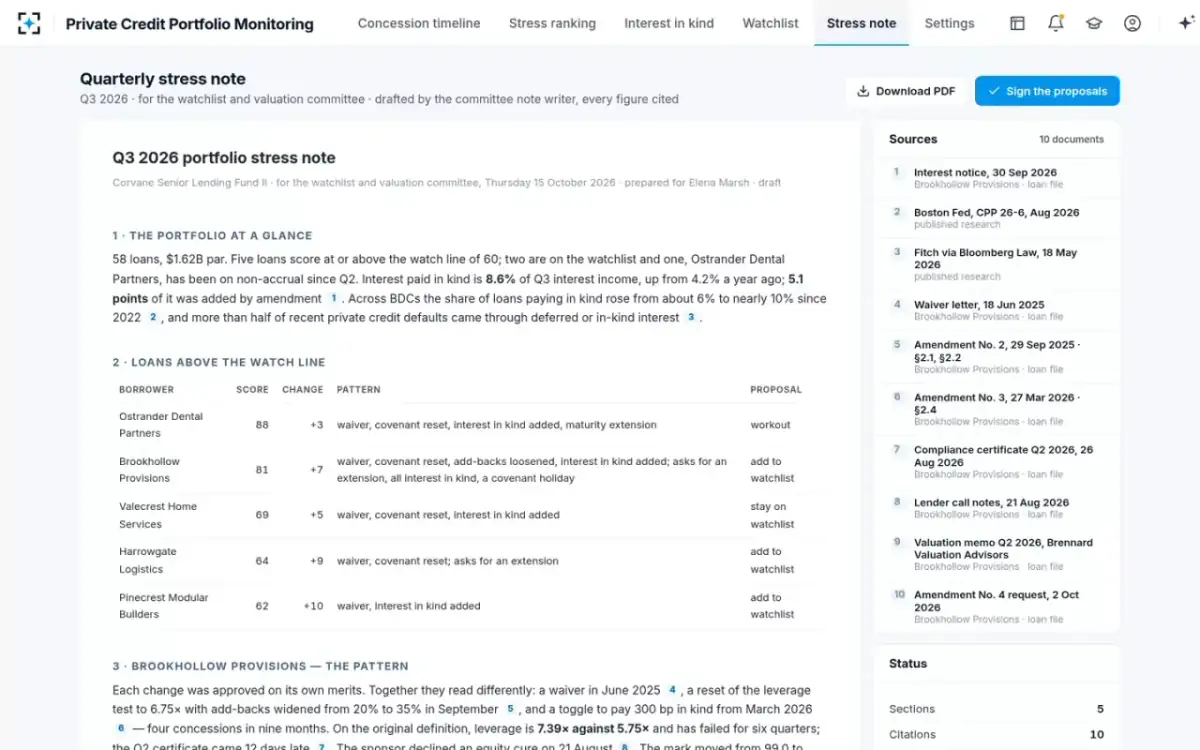Open citation 6 after 'from March 2026'
This screenshot has width=1200, height=750.
121,728
